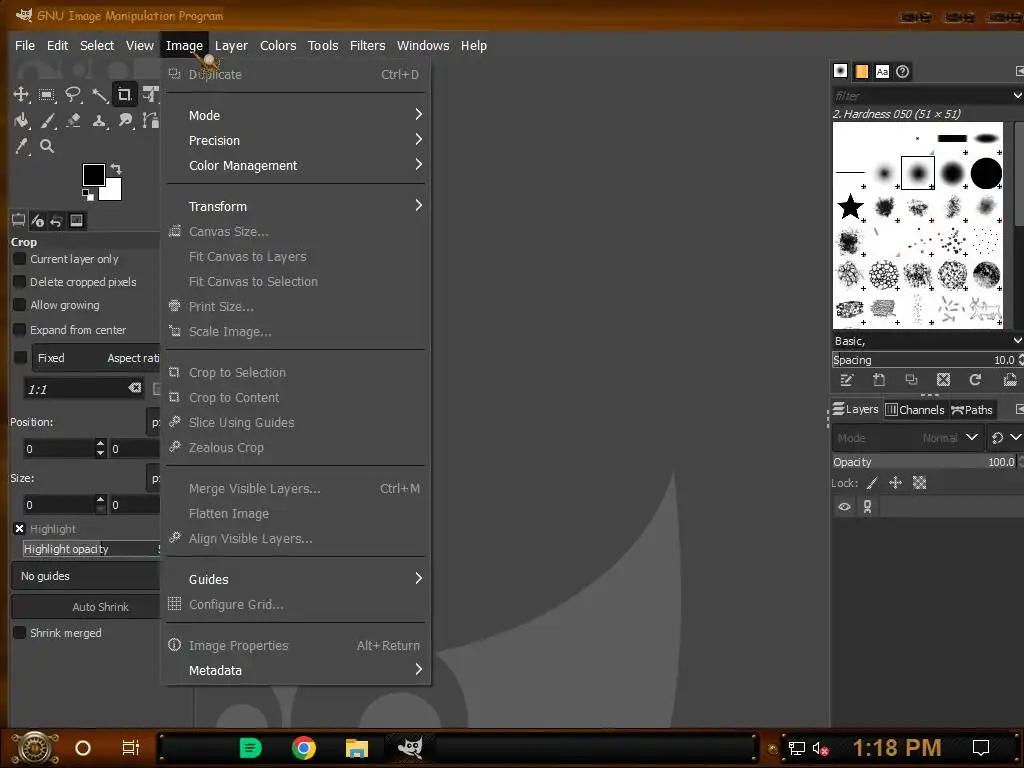This screenshot has height=768, width=1024.
Task: Open the Images tab in toolbox dock
Action: (76, 221)
